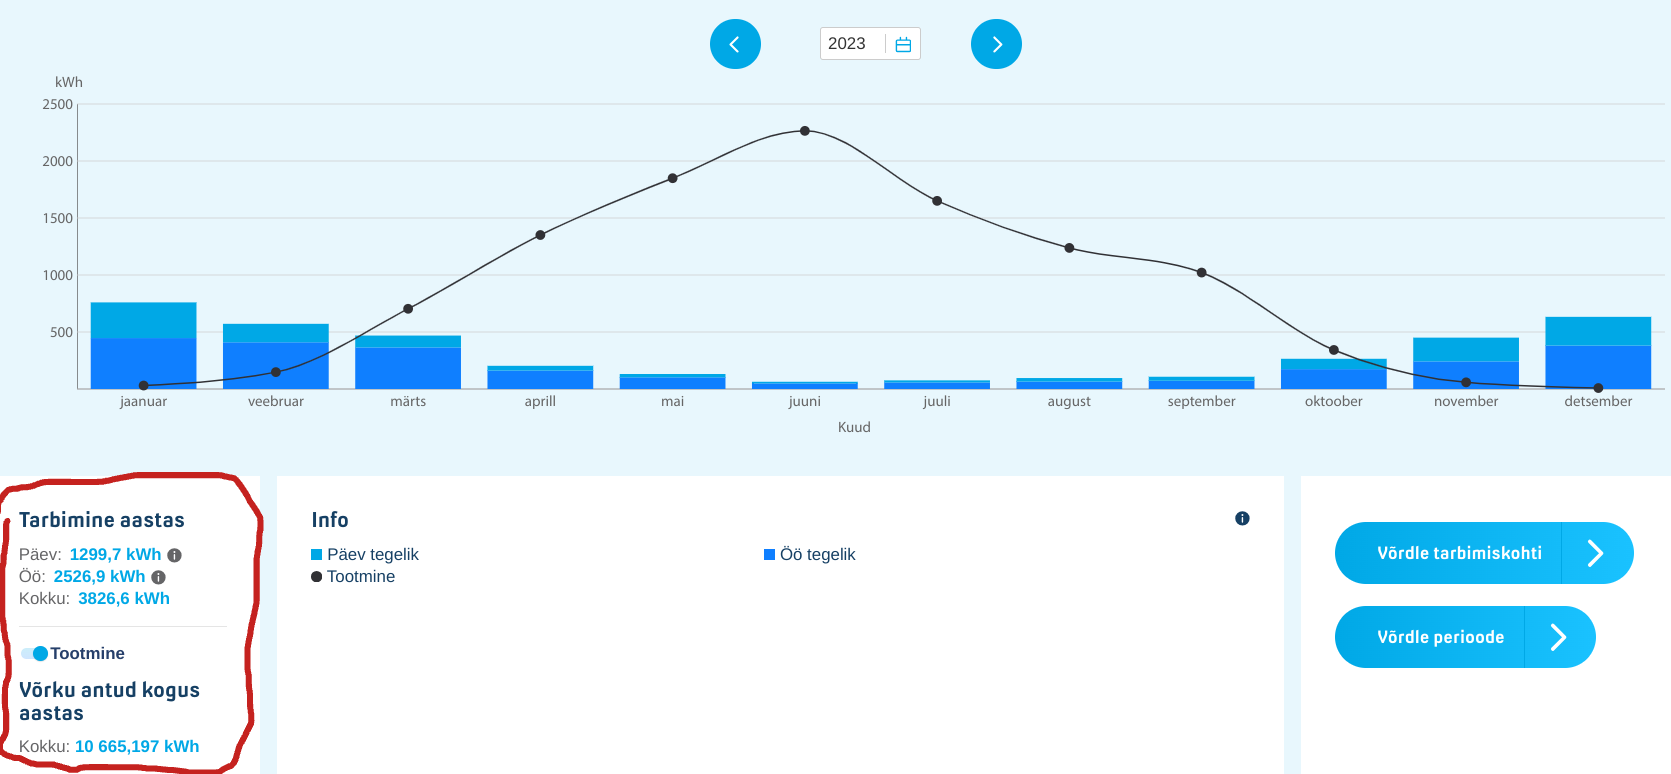Click the 2023 year input field

click(848, 44)
